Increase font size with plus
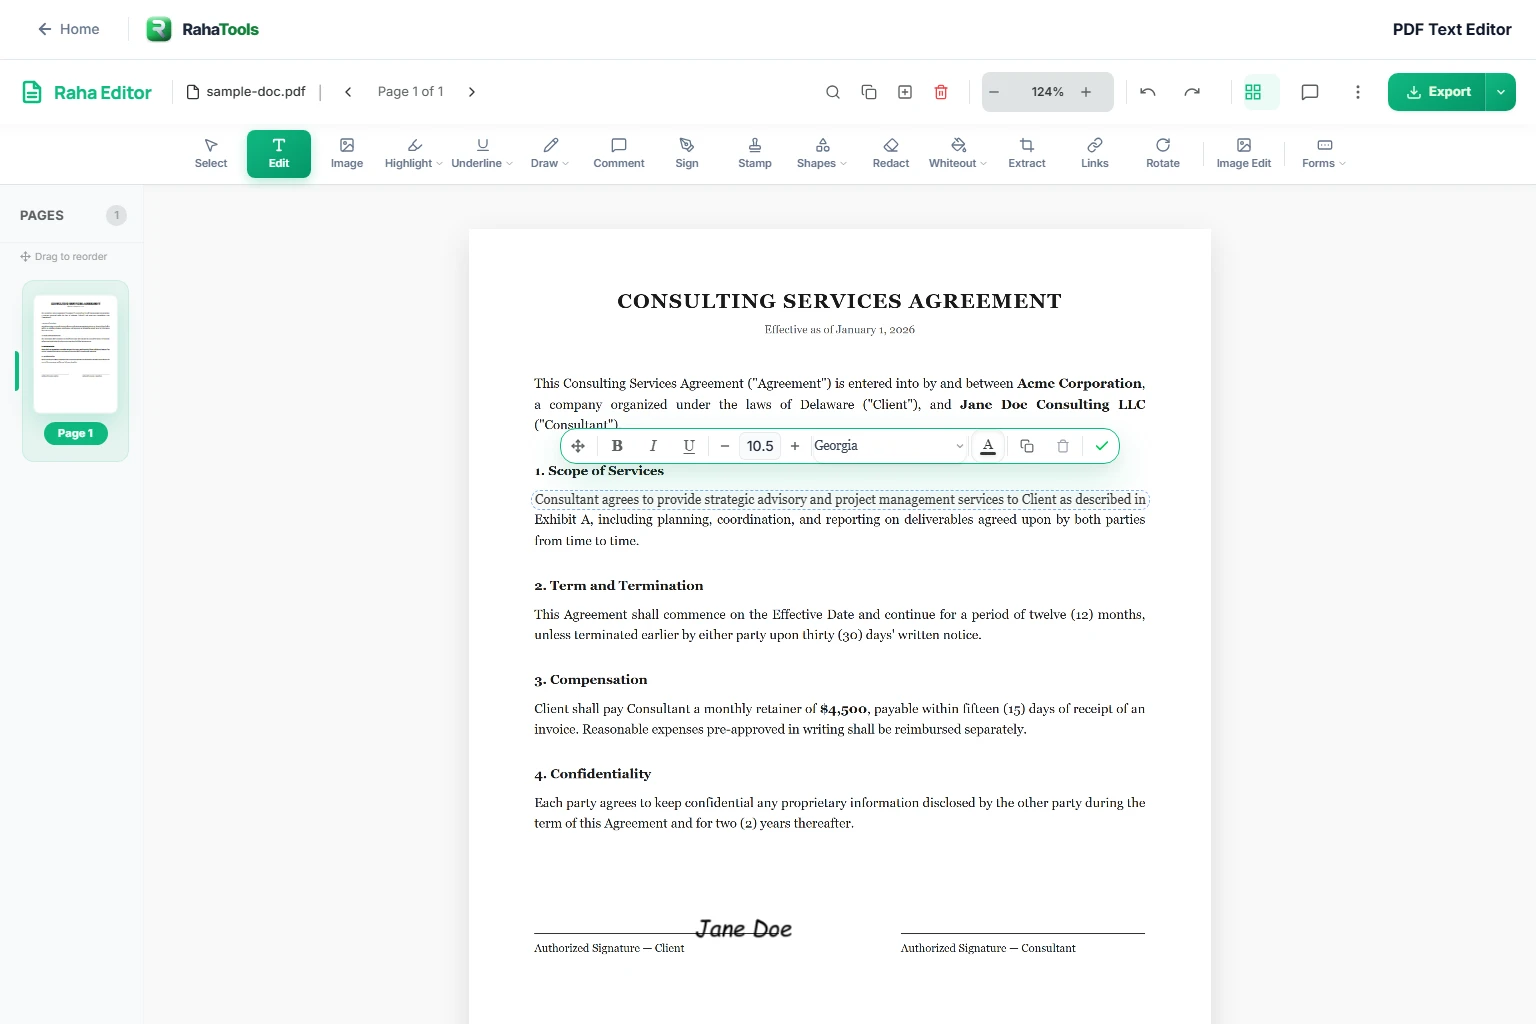This screenshot has height=1024, width=1536. [795, 446]
